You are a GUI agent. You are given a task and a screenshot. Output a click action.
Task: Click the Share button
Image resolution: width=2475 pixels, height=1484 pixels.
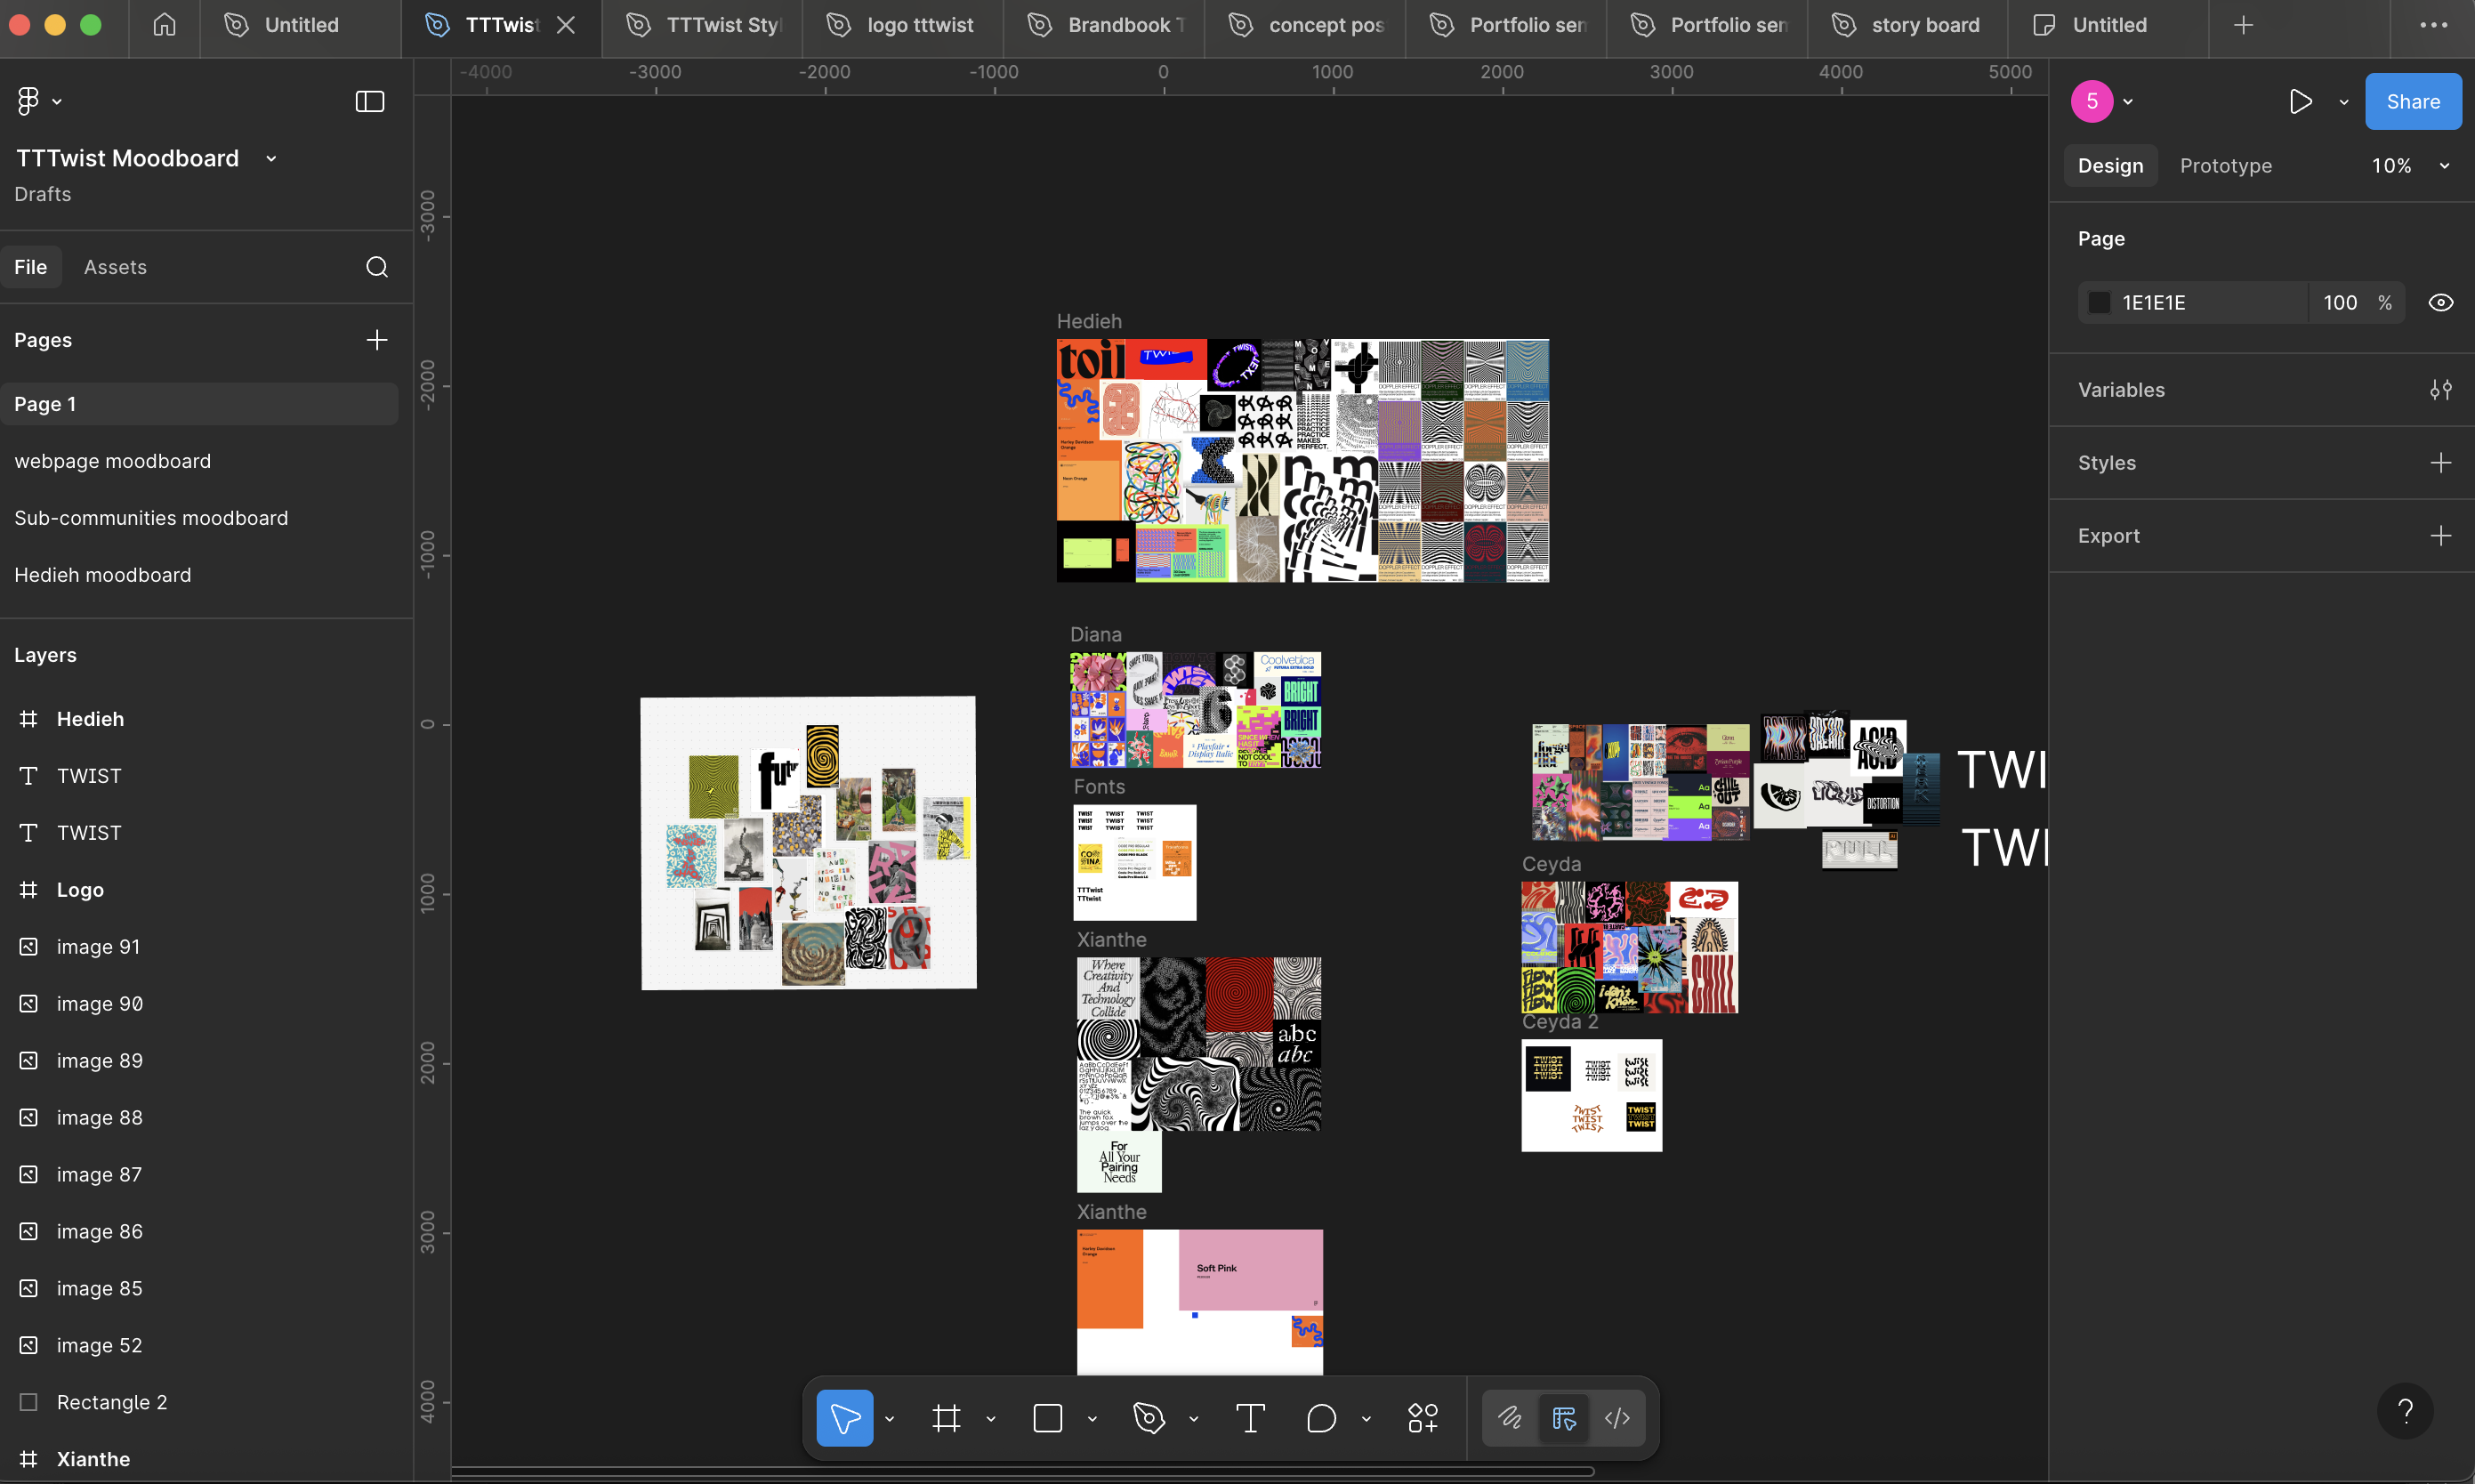click(2412, 101)
